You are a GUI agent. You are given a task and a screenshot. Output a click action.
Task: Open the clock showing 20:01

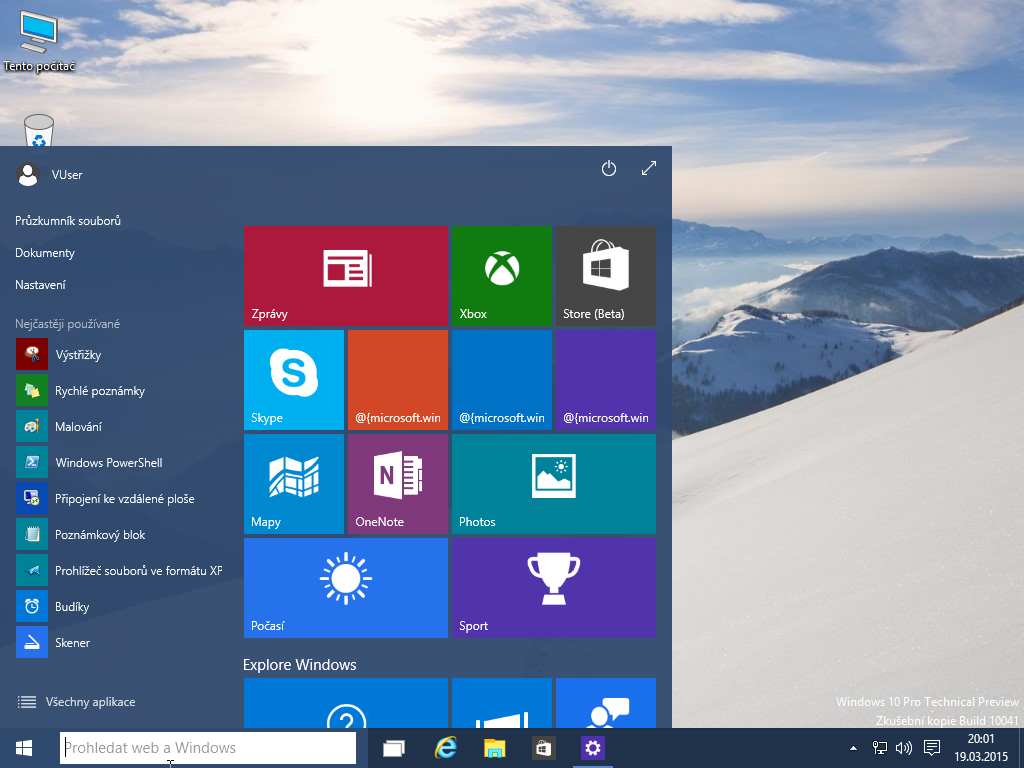point(980,748)
